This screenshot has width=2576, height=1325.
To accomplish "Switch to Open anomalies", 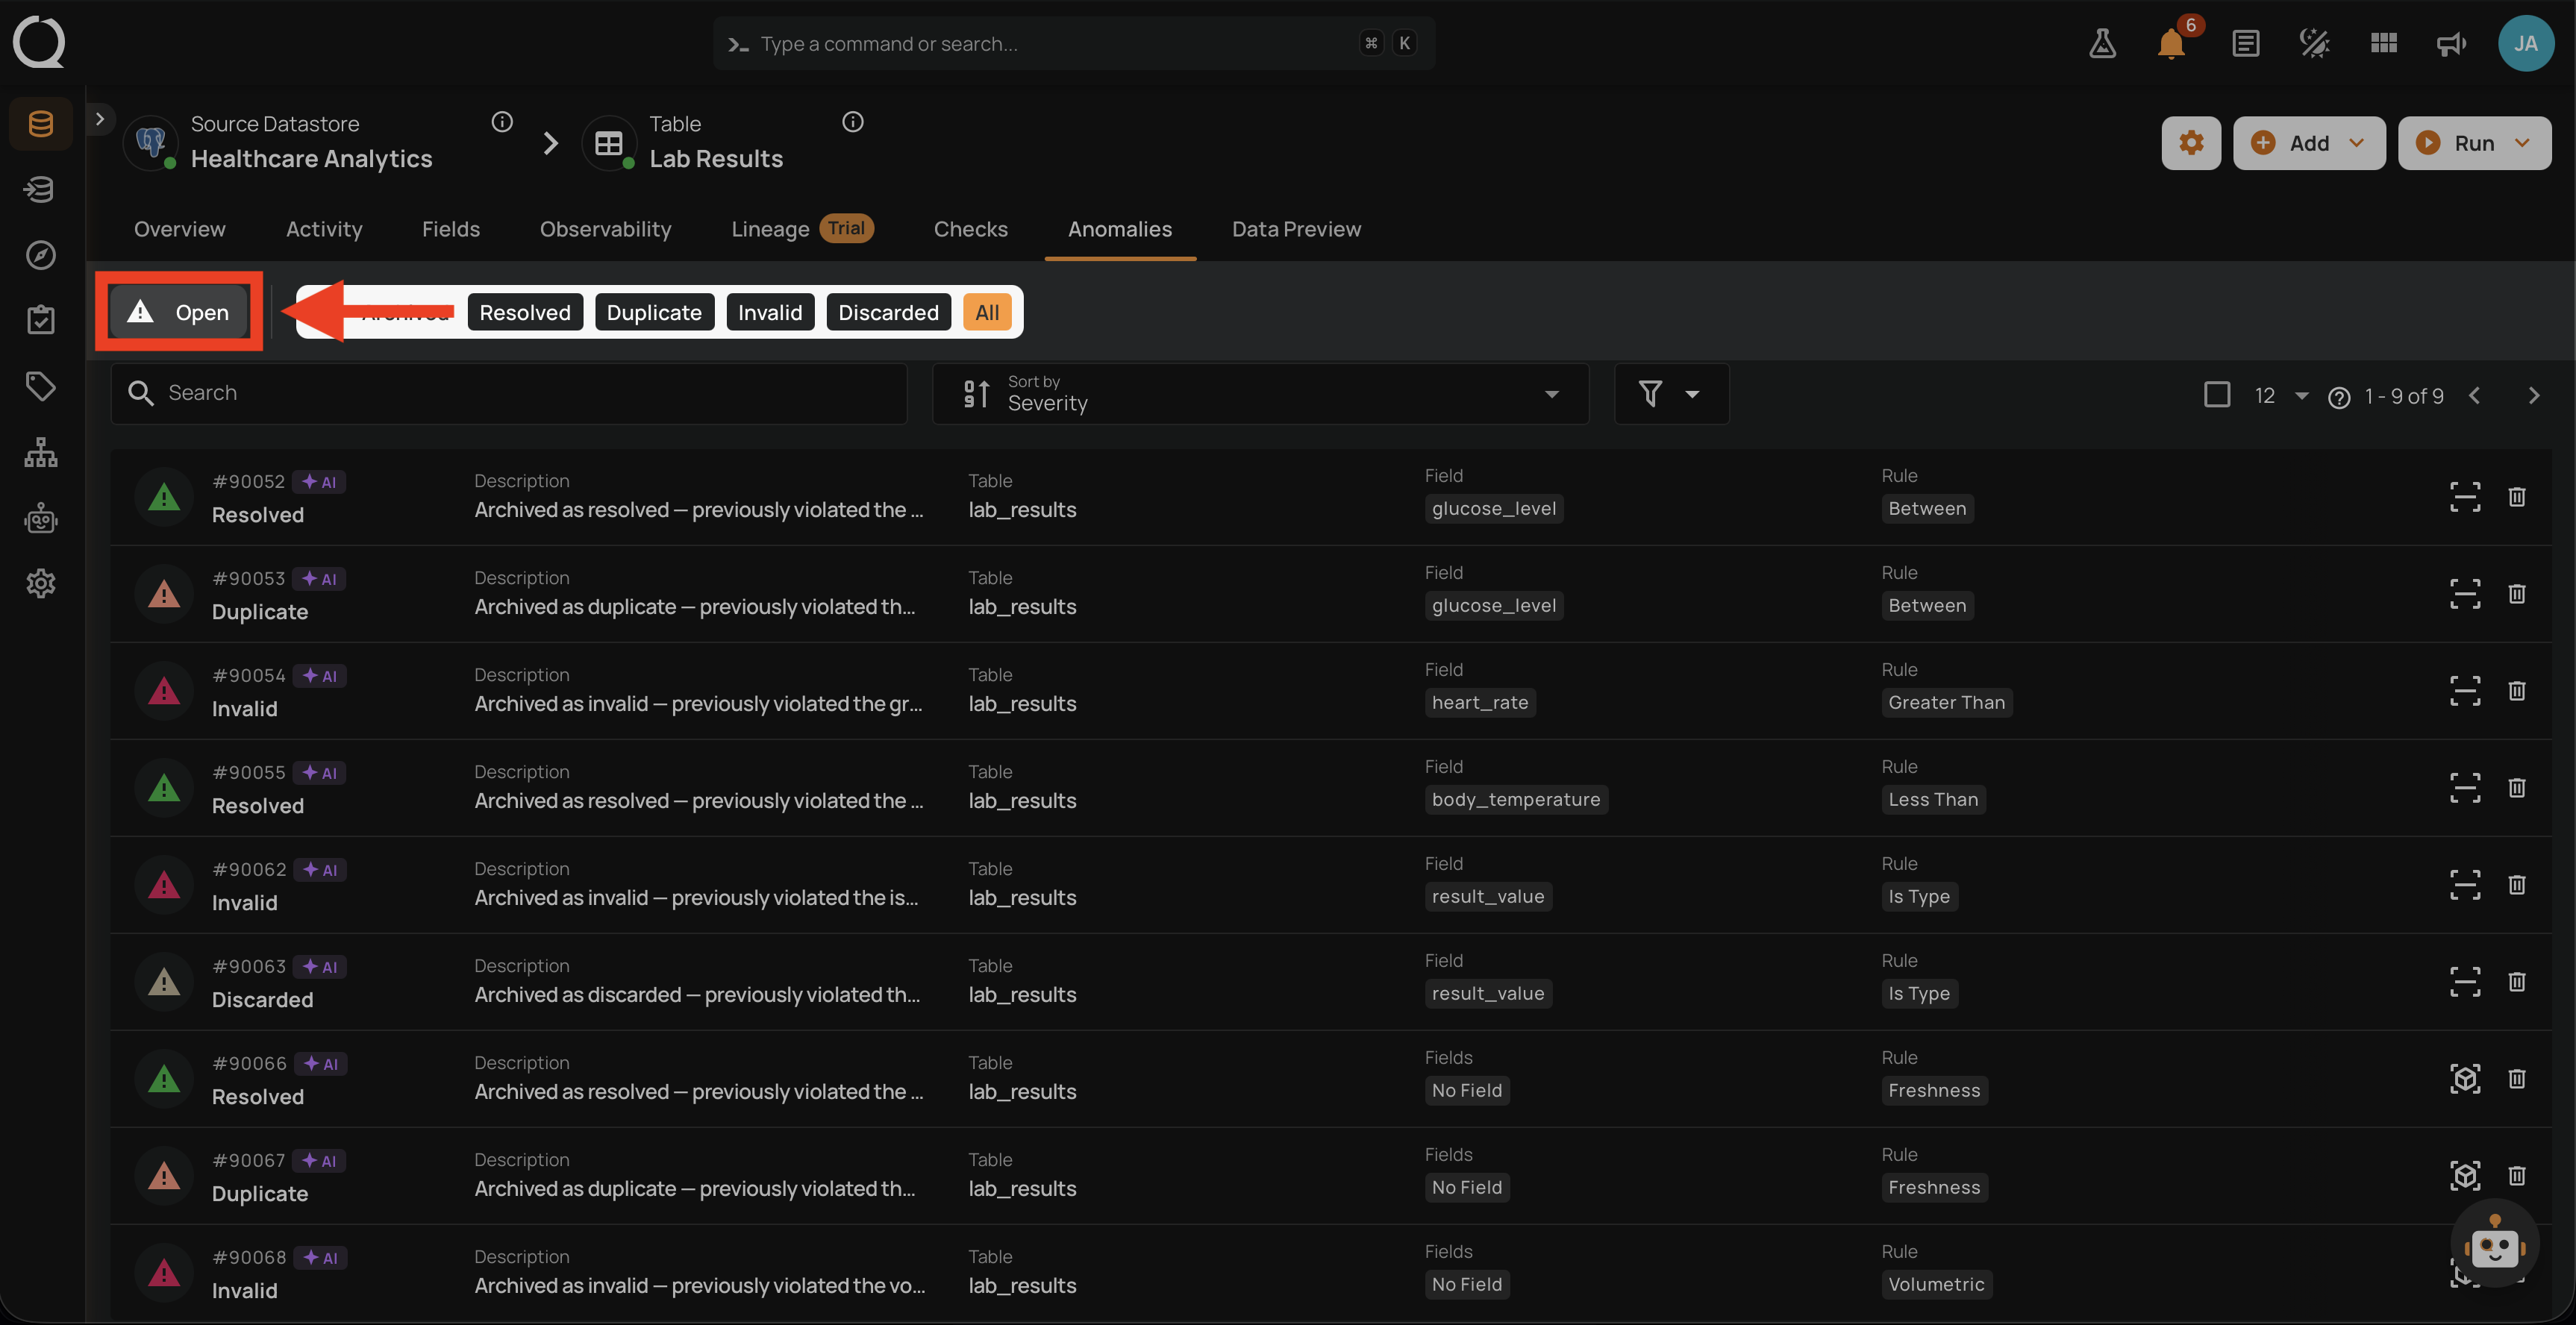I will [179, 312].
